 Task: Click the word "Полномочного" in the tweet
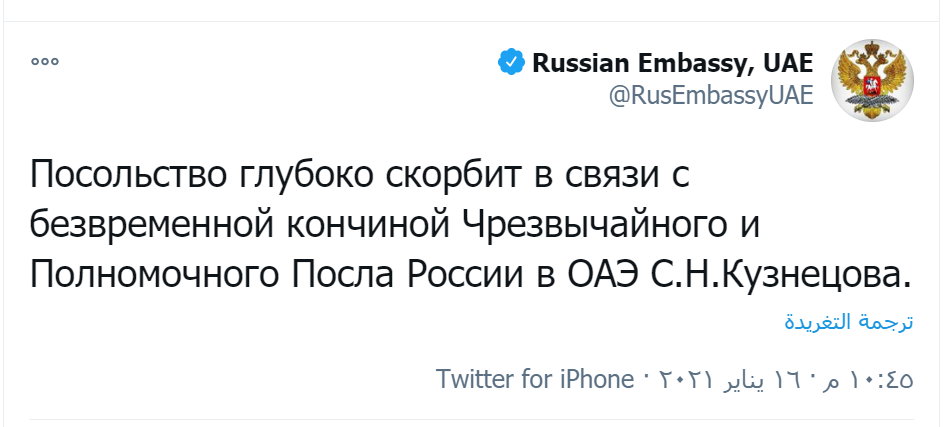click(x=147, y=272)
